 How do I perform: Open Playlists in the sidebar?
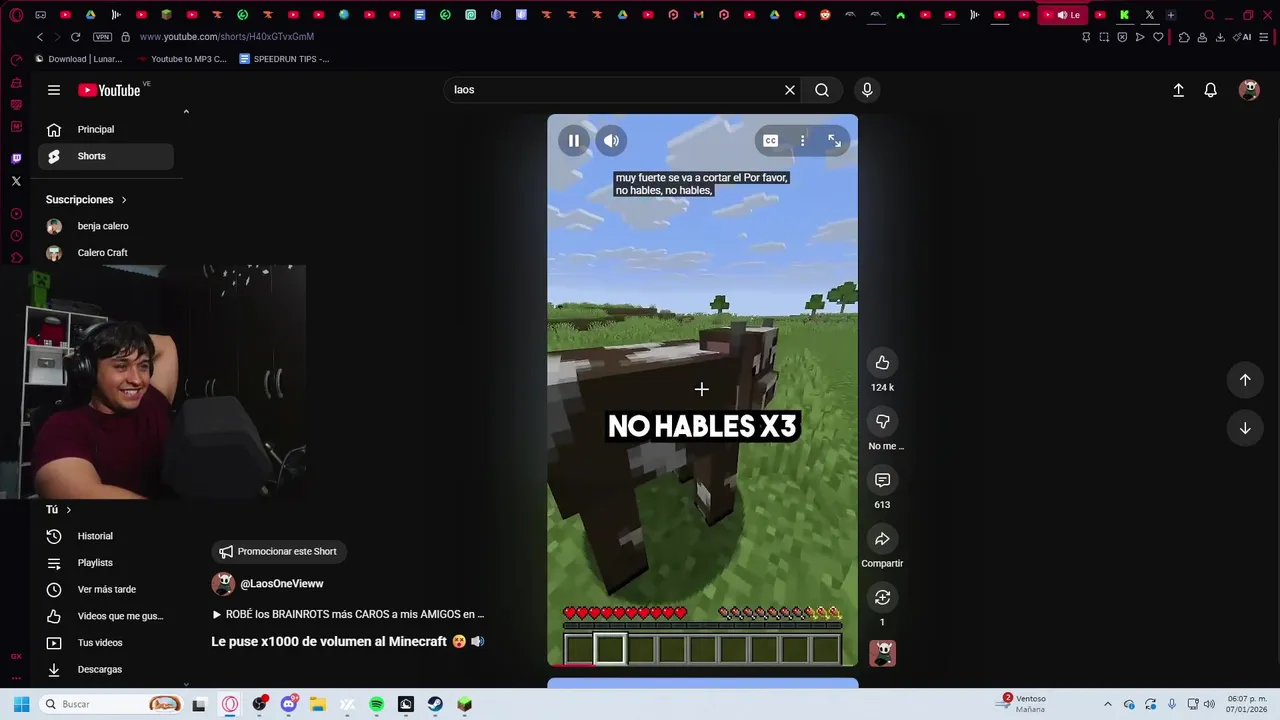(105, 563)
